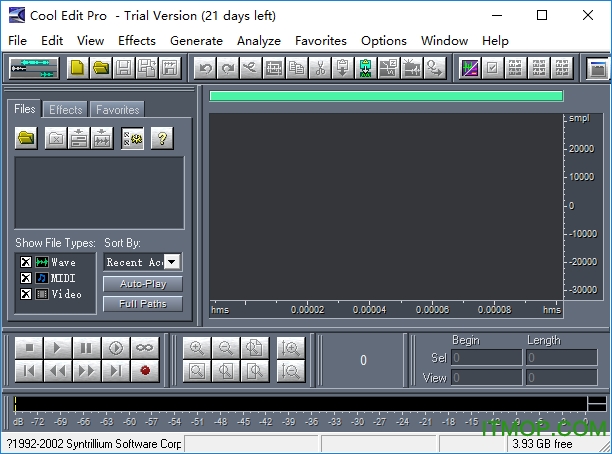Open the Favorites menu

321,41
